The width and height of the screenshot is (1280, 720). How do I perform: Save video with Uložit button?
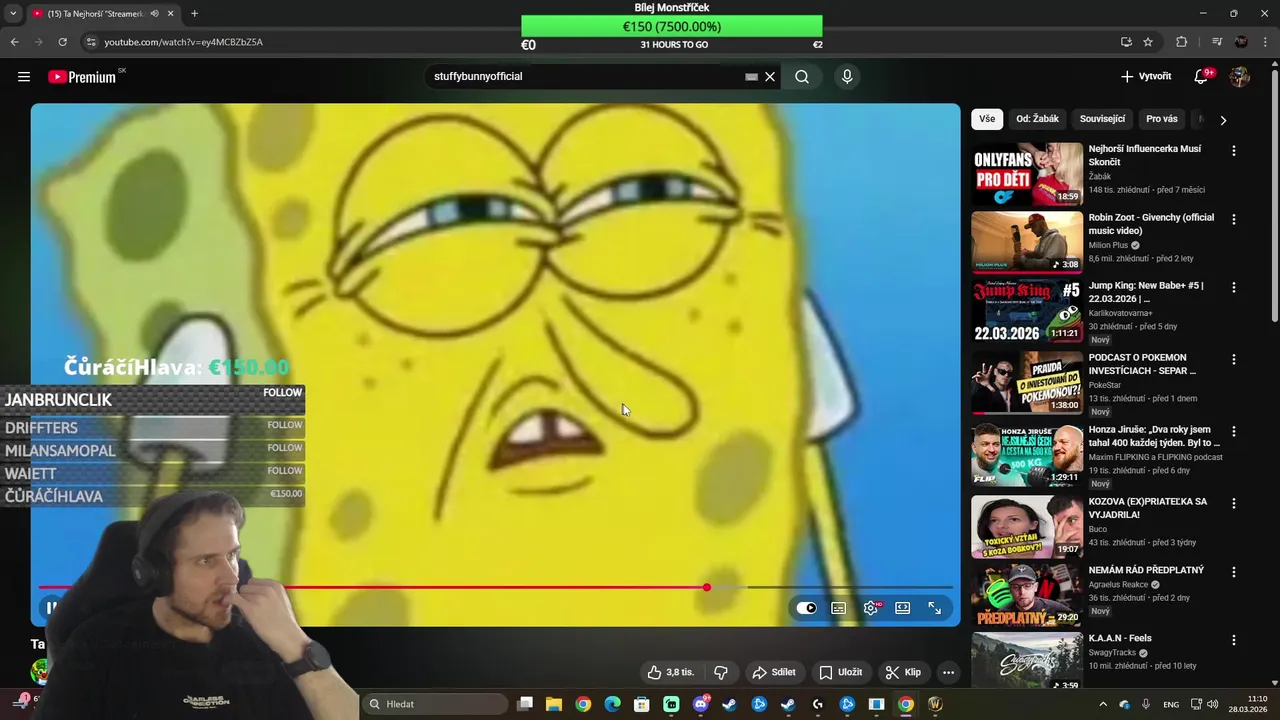[x=841, y=673]
